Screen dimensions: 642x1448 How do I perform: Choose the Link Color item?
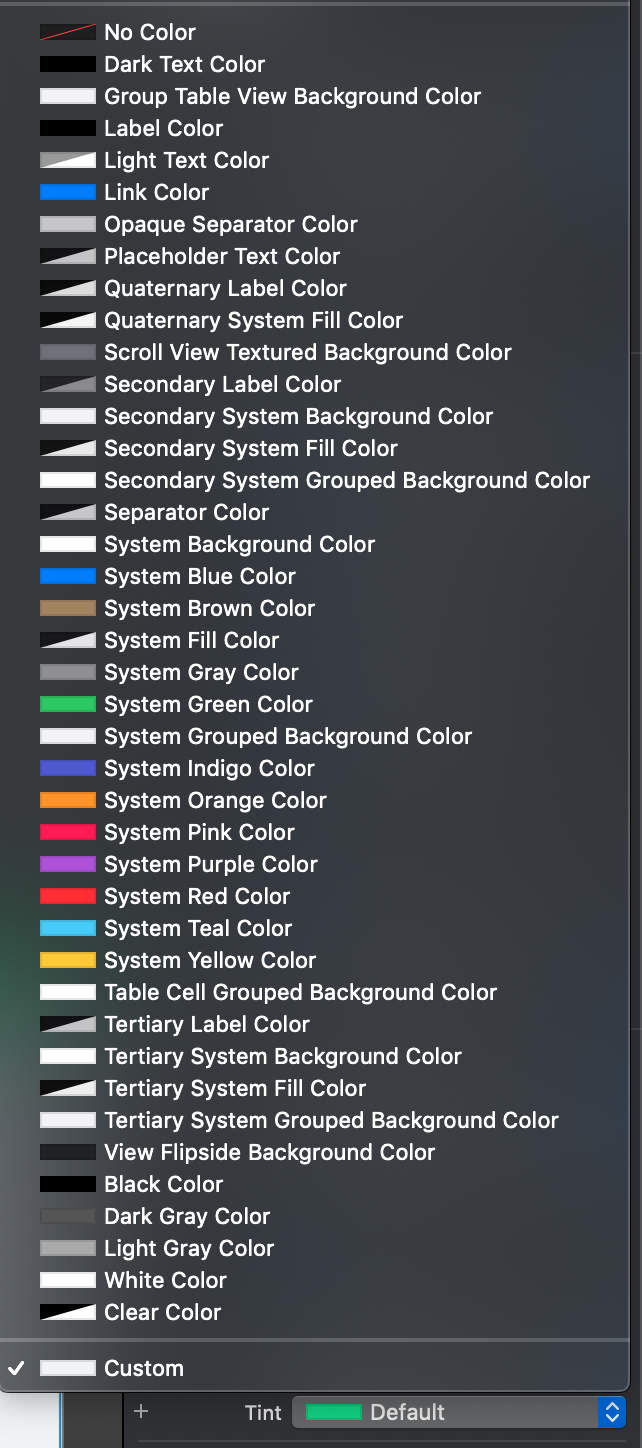click(156, 192)
